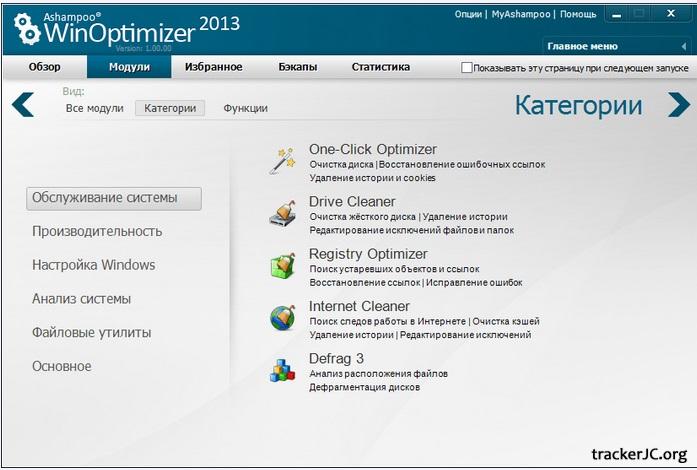The height and width of the screenshot is (470, 697).
Task: Select the Производительность category
Action: [x=97, y=232]
